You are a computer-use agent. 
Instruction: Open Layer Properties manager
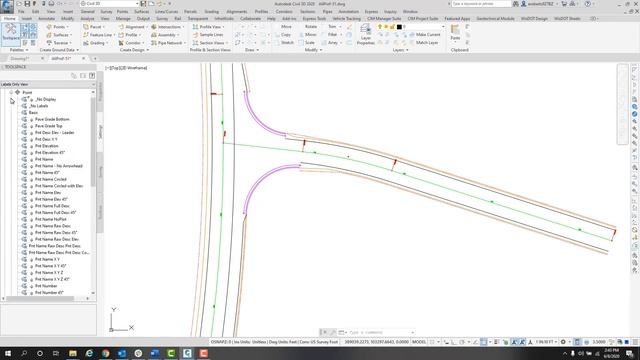365,34
